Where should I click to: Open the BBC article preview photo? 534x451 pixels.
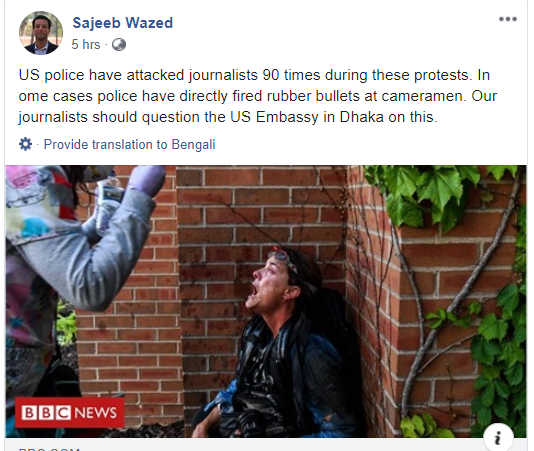click(x=266, y=301)
